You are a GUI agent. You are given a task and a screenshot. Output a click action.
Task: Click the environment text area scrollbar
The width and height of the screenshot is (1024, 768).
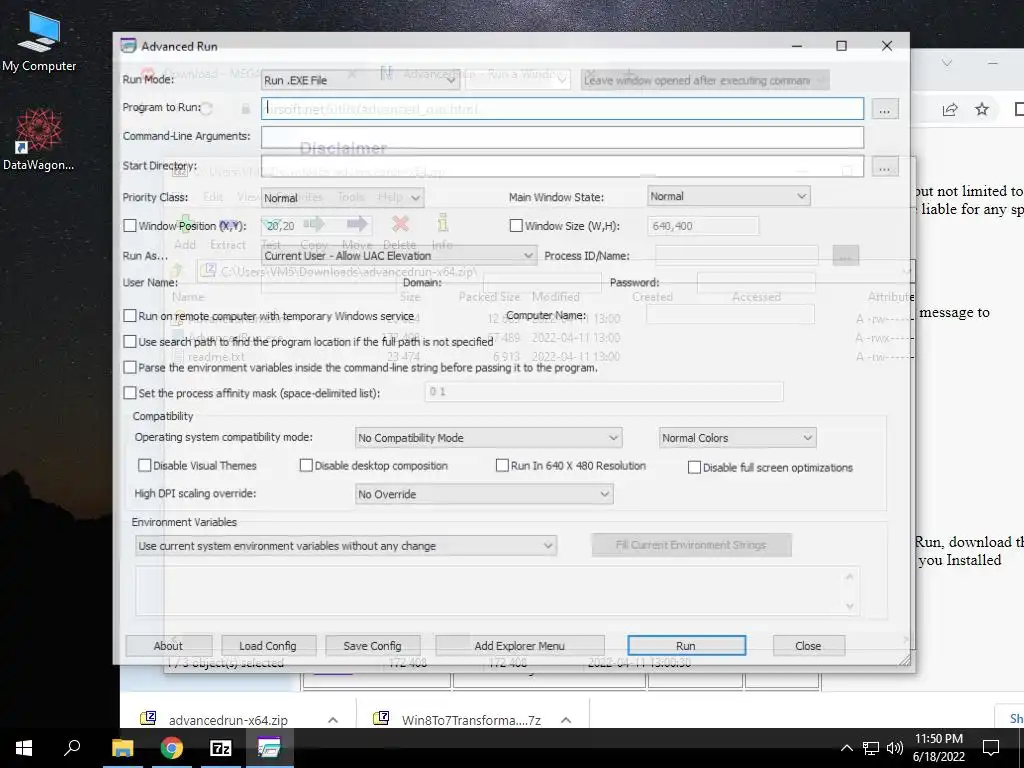(x=850, y=591)
